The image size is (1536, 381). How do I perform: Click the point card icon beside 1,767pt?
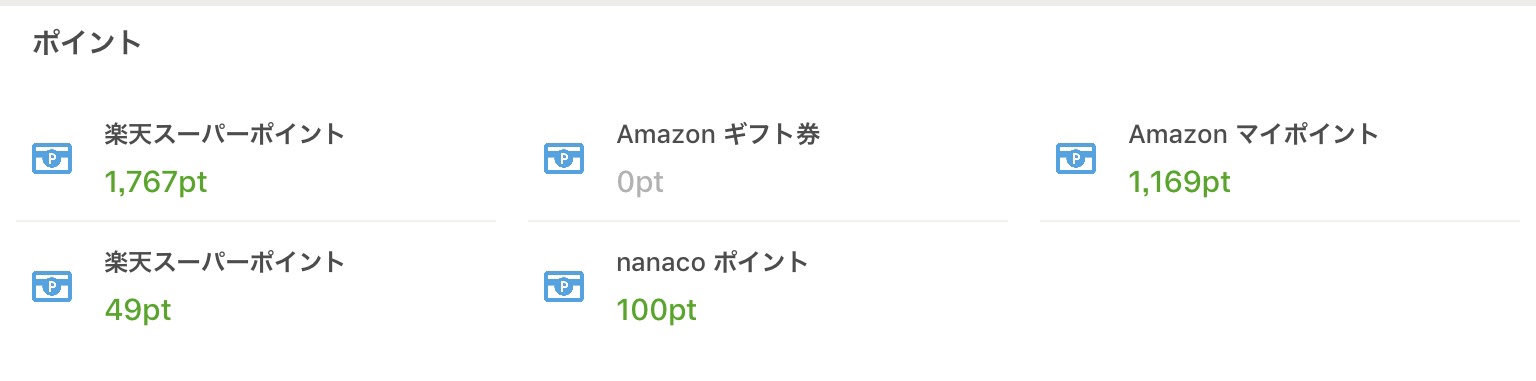(52, 158)
